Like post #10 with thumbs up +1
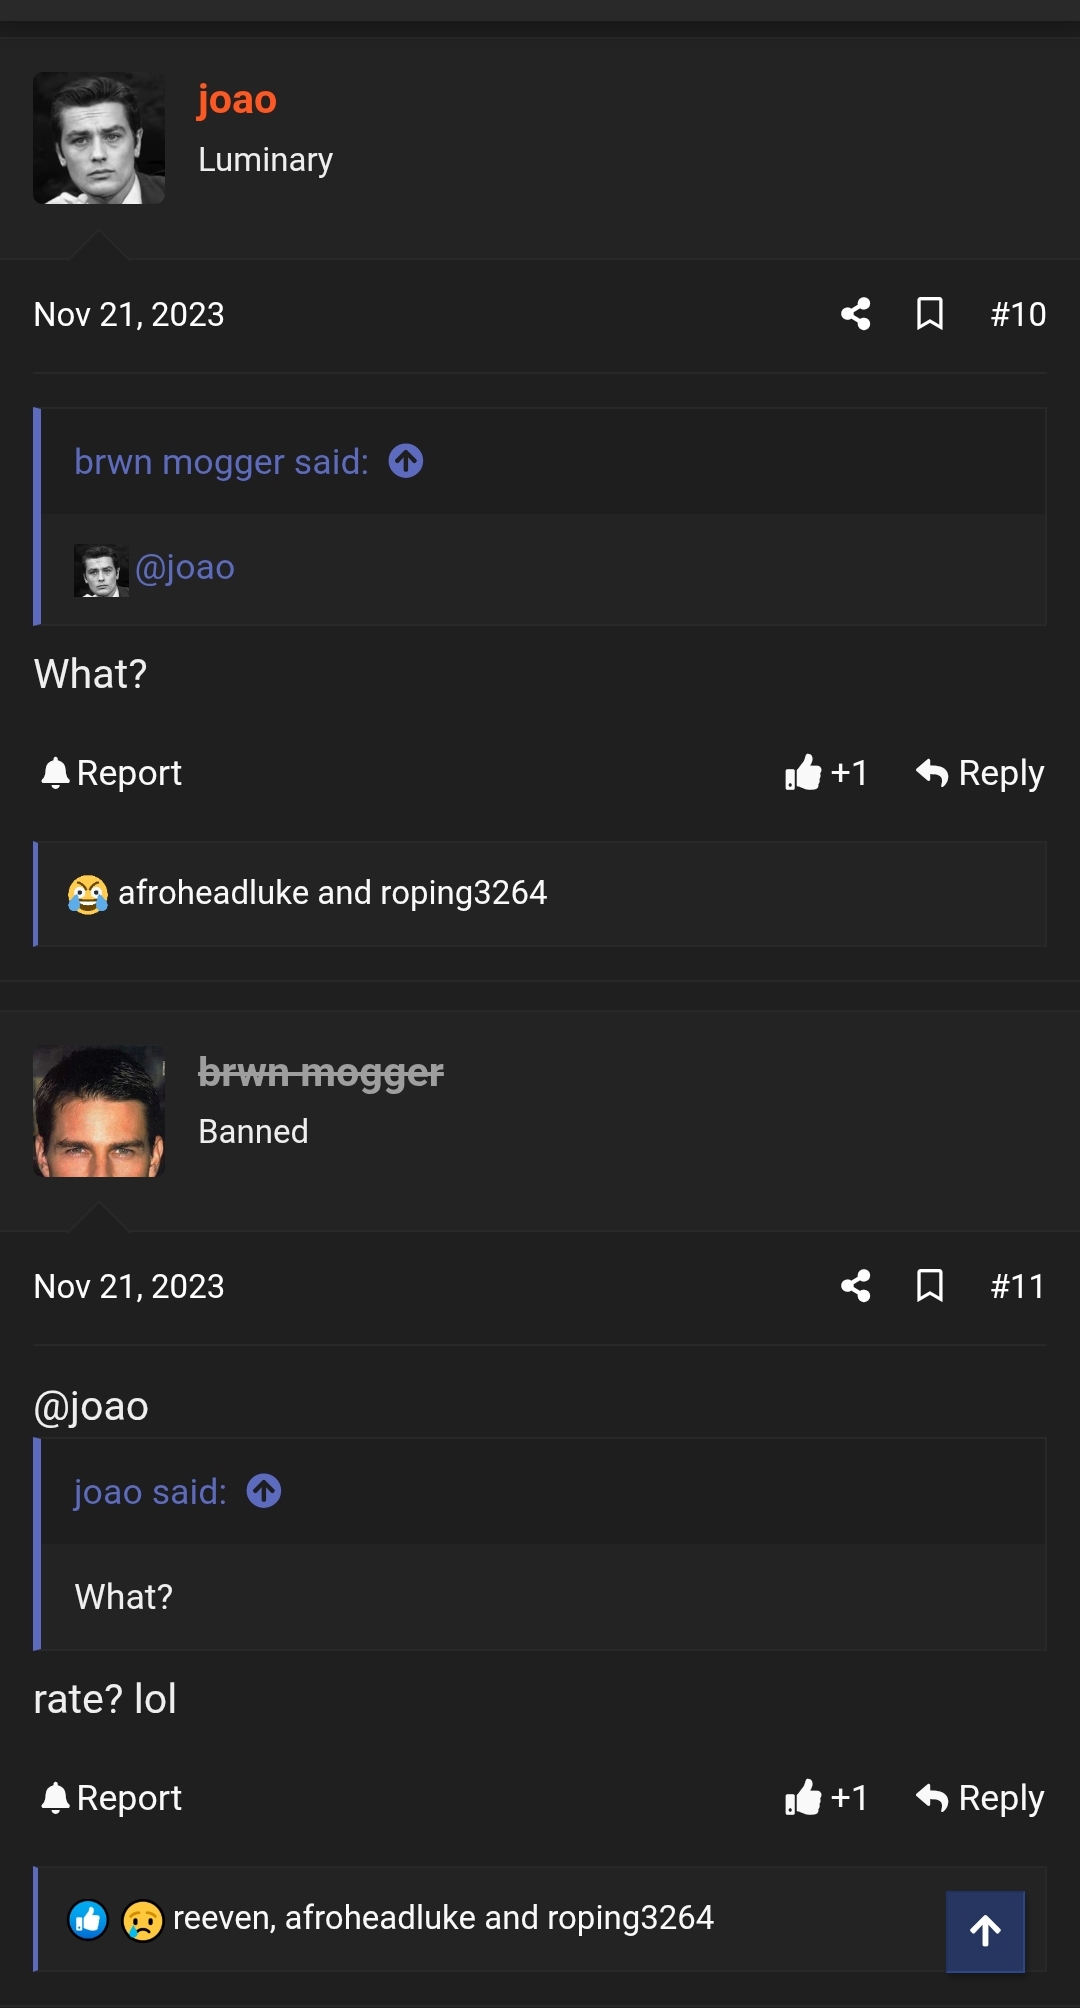This screenshot has width=1080, height=2008. (x=826, y=773)
